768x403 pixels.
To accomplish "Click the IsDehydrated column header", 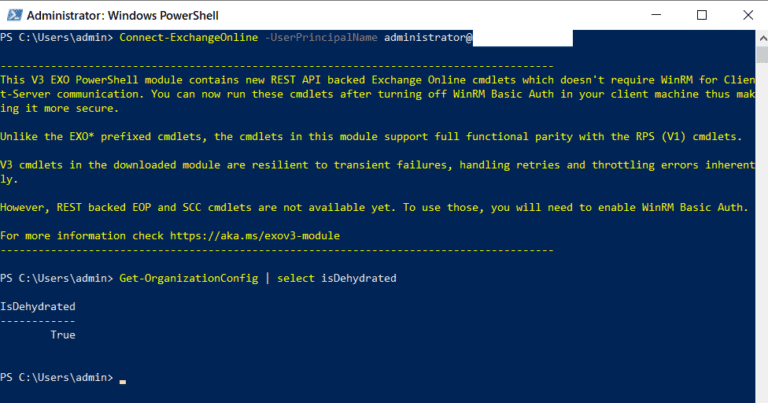I will [x=38, y=307].
